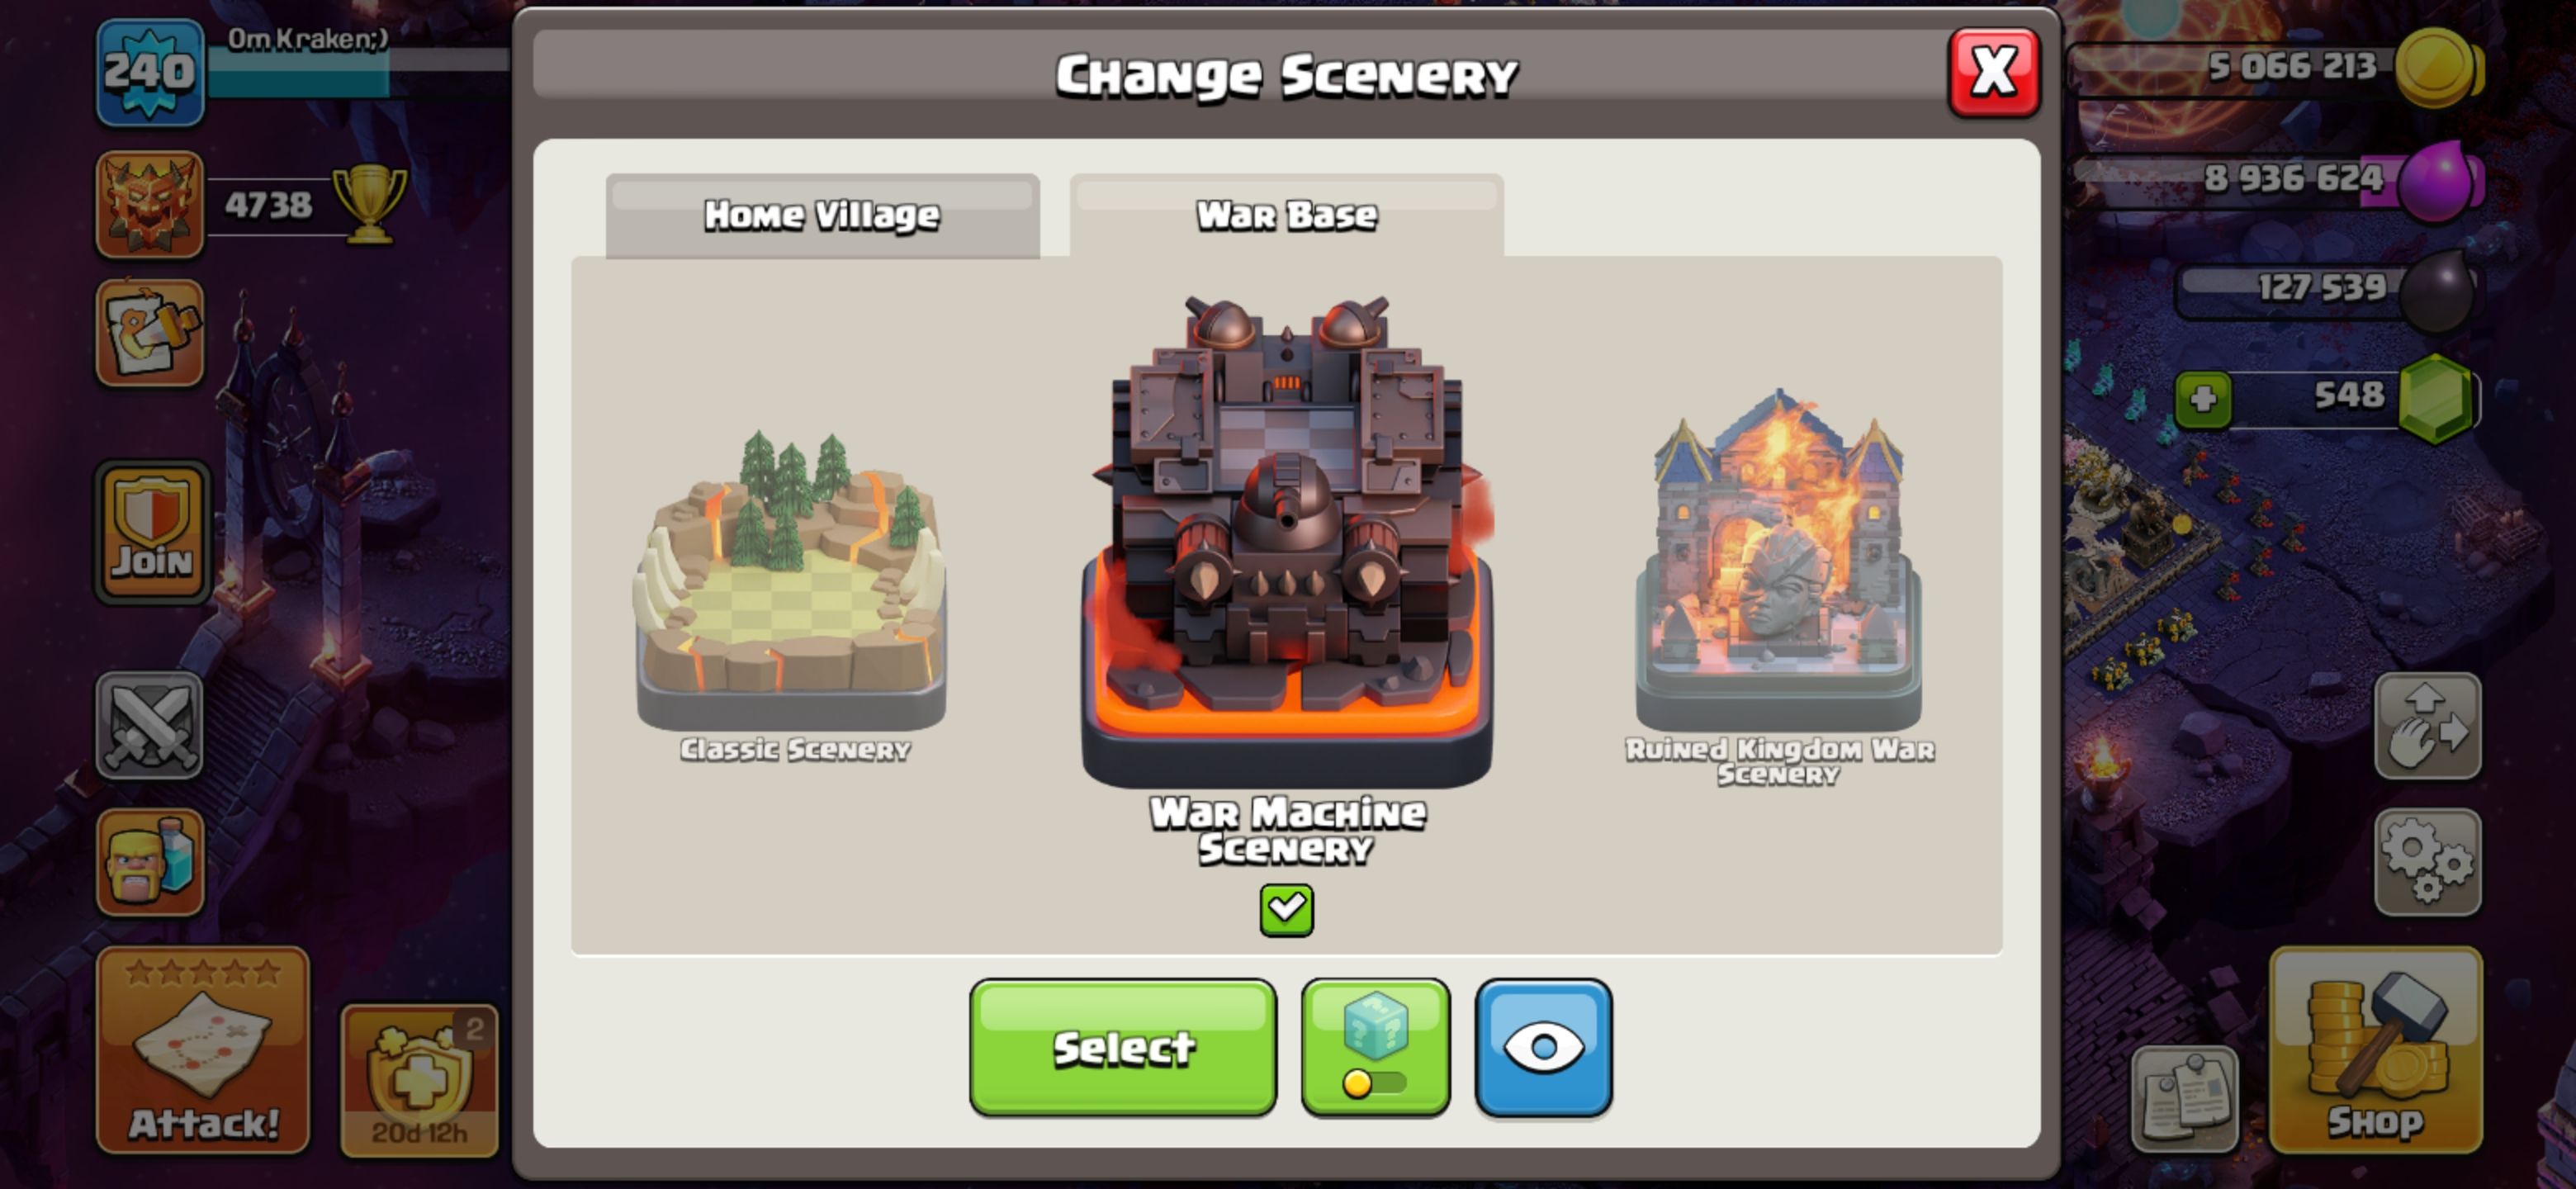
Task: Open the barbarian army training icon
Action: click(149, 862)
